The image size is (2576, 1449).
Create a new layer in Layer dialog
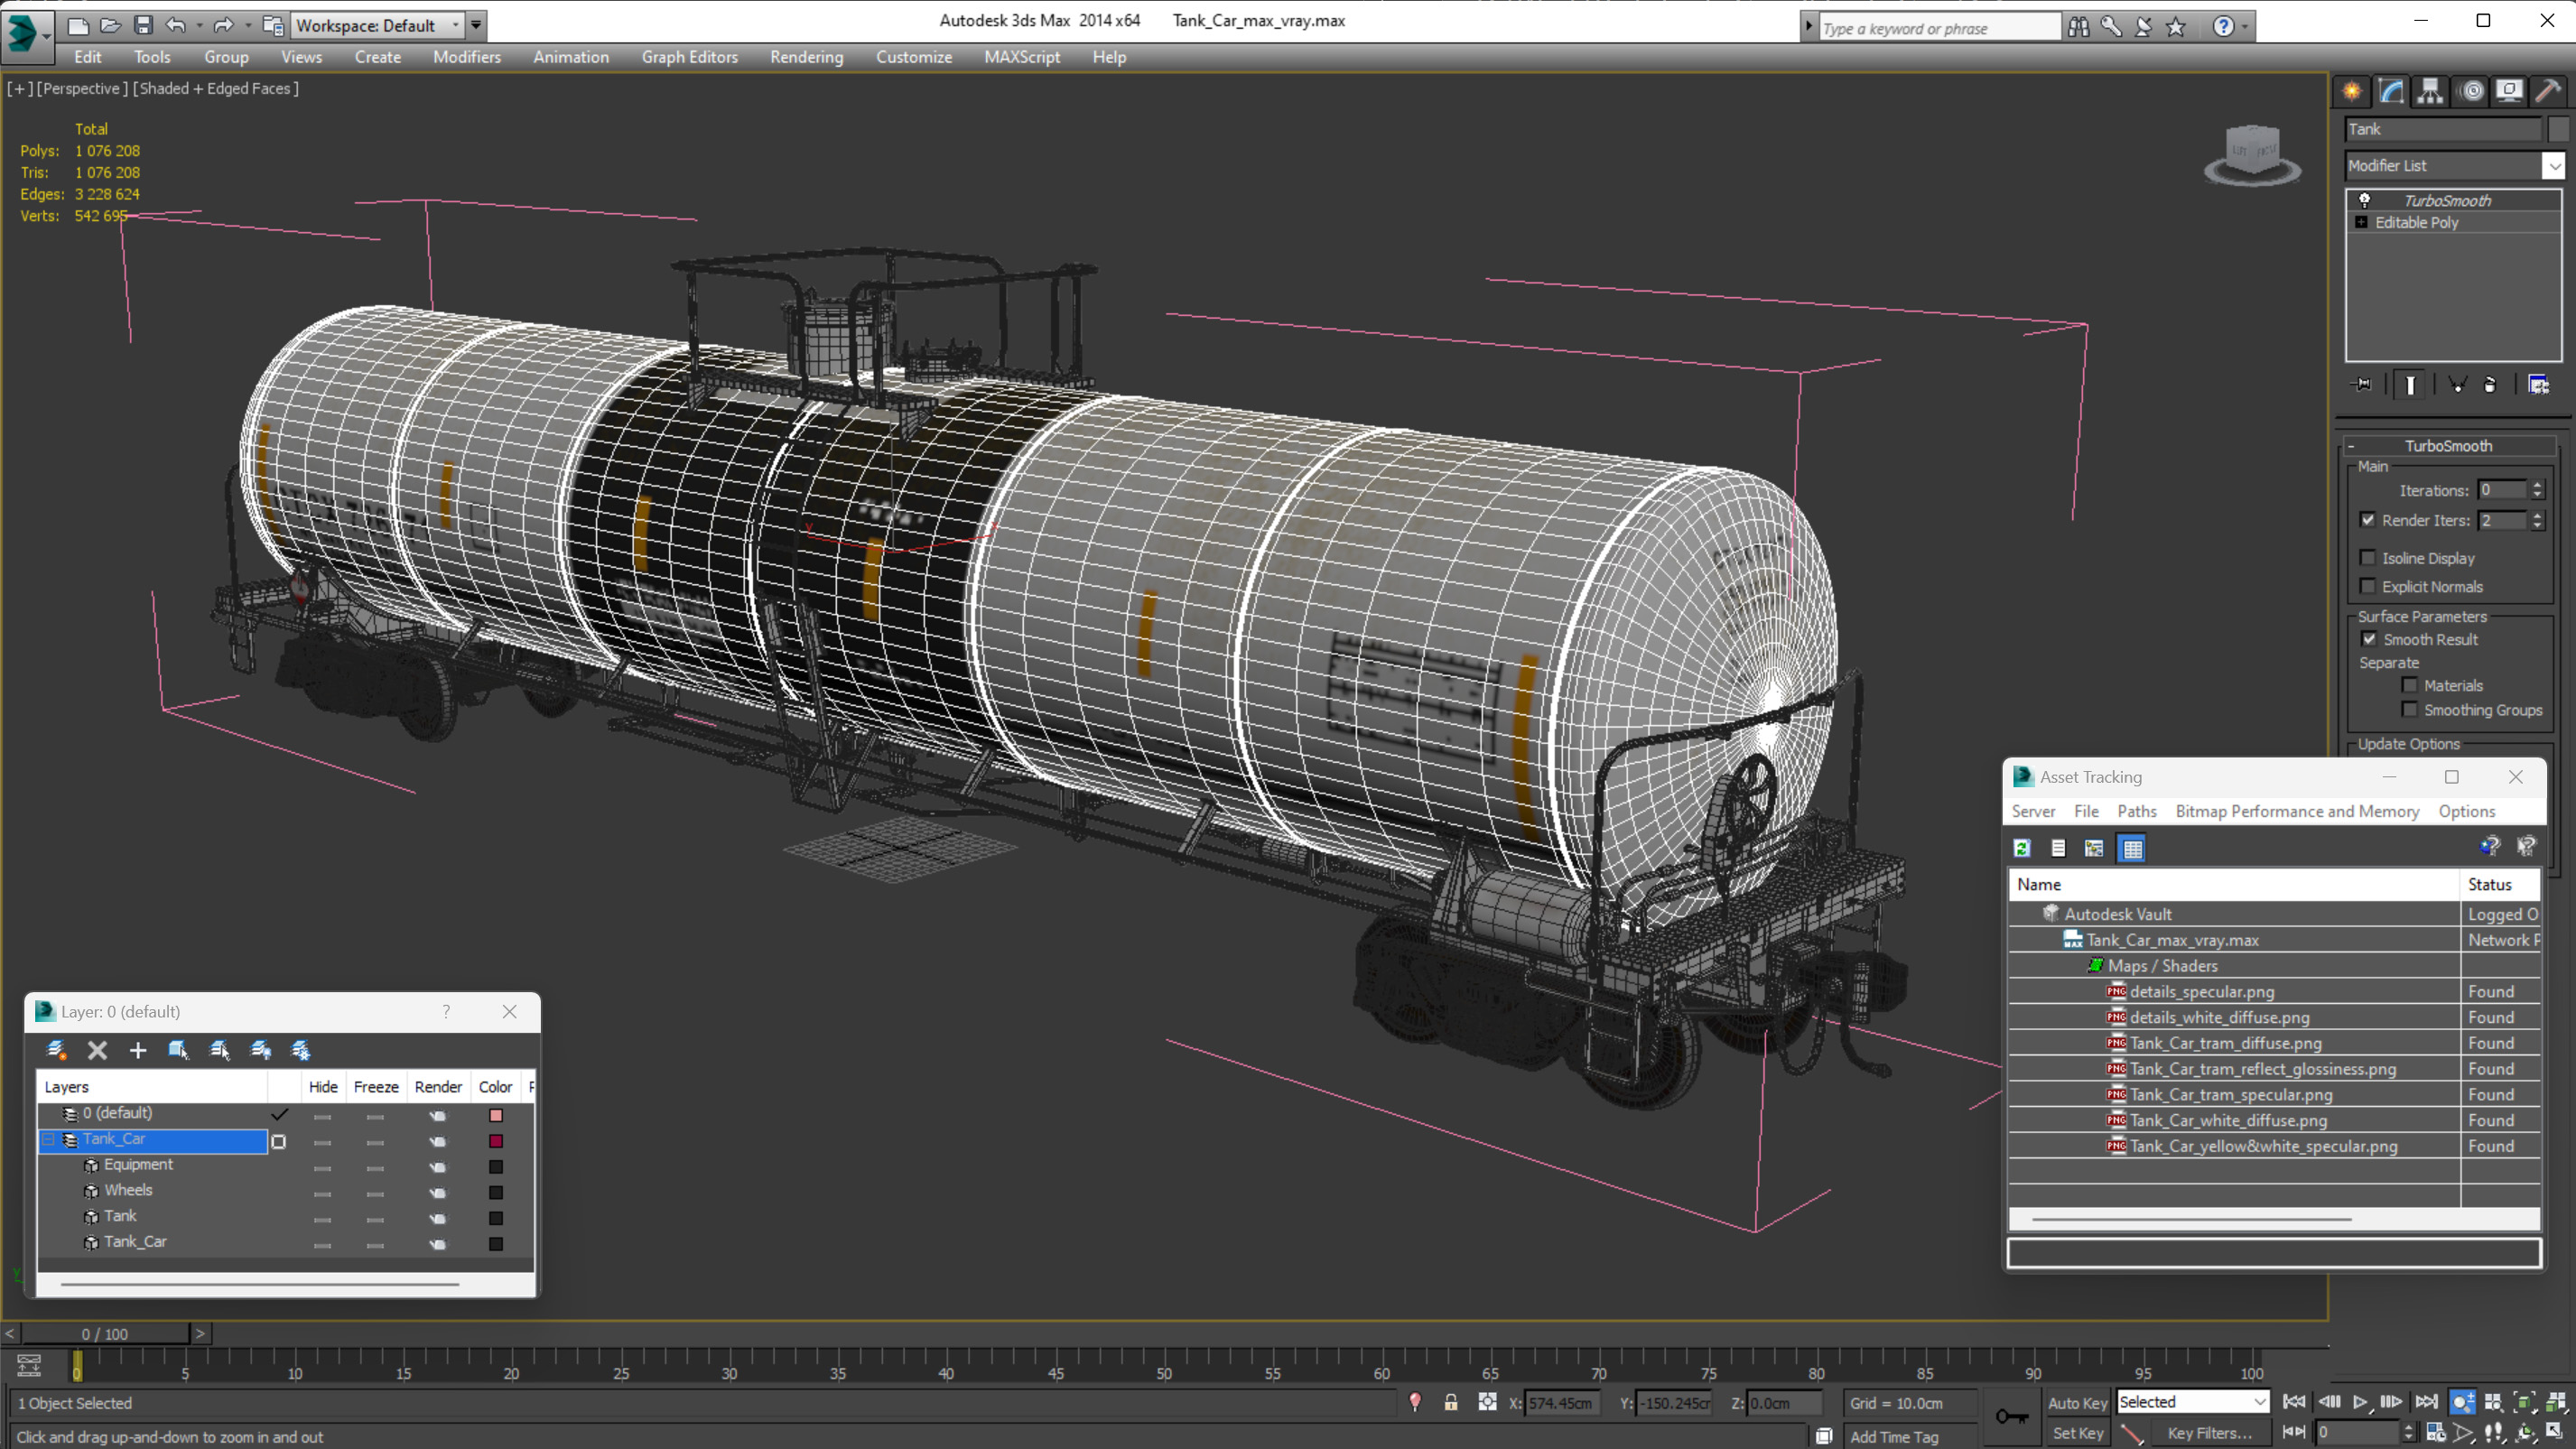tap(56, 1050)
